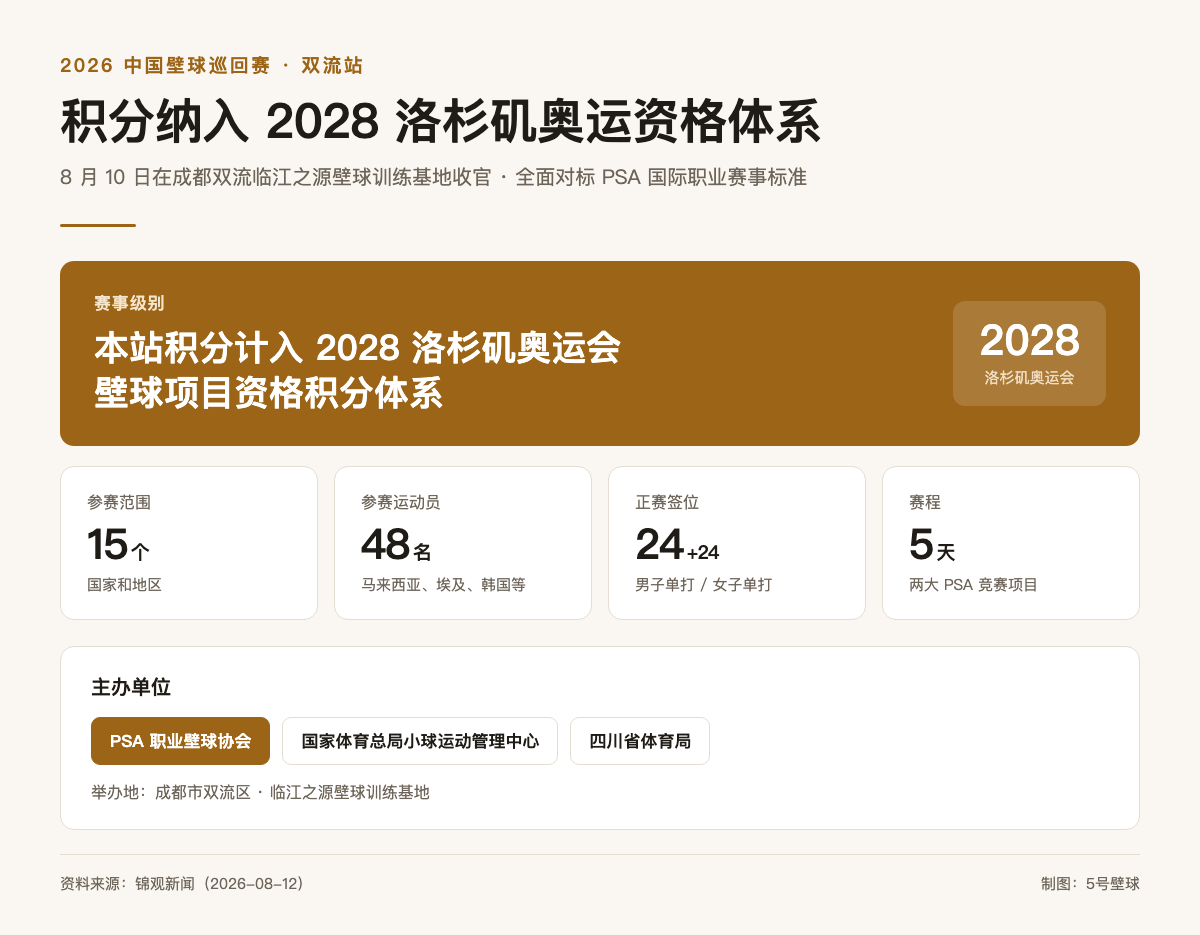
Task: Click the 主办单位 section heading
Action: [131, 687]
